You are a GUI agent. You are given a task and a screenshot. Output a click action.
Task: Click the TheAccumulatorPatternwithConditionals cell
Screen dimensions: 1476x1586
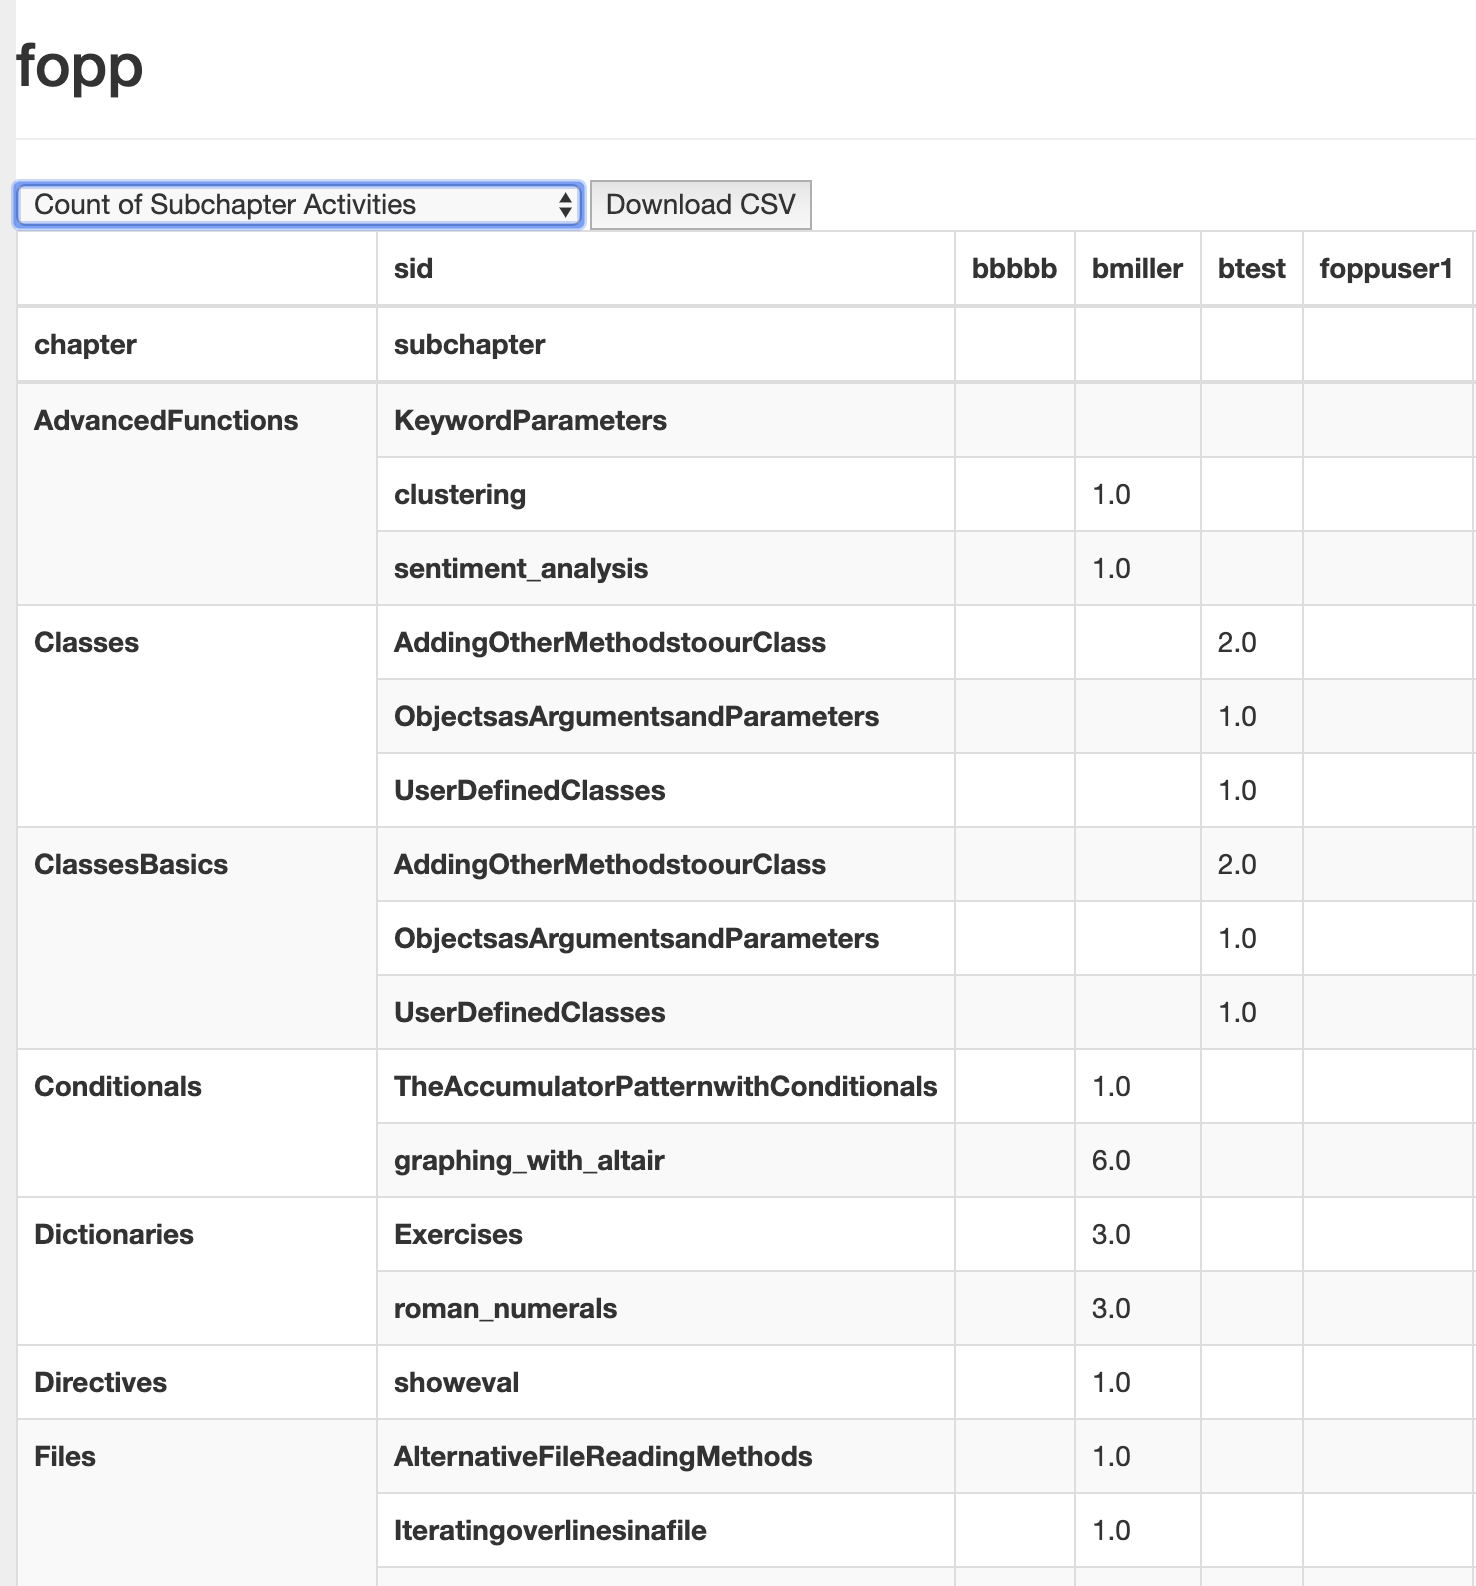(x=665, y=1086)
